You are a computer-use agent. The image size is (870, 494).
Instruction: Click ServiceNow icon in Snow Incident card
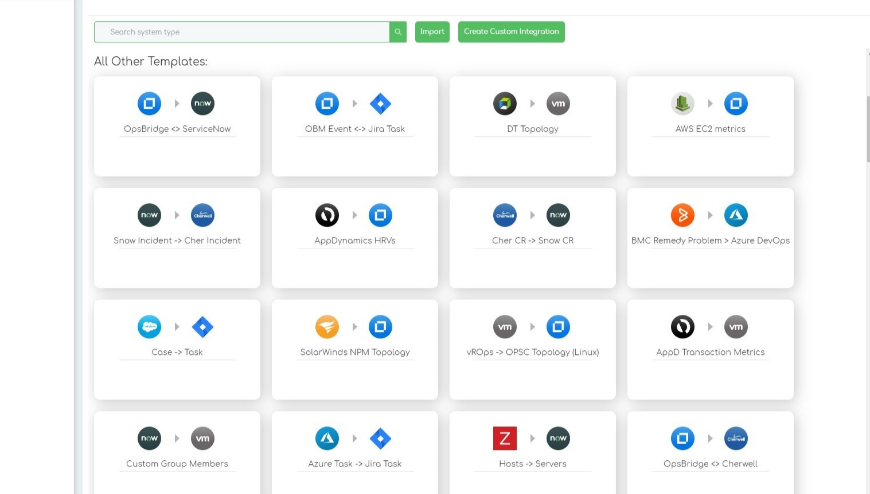[x=149, y=215]
